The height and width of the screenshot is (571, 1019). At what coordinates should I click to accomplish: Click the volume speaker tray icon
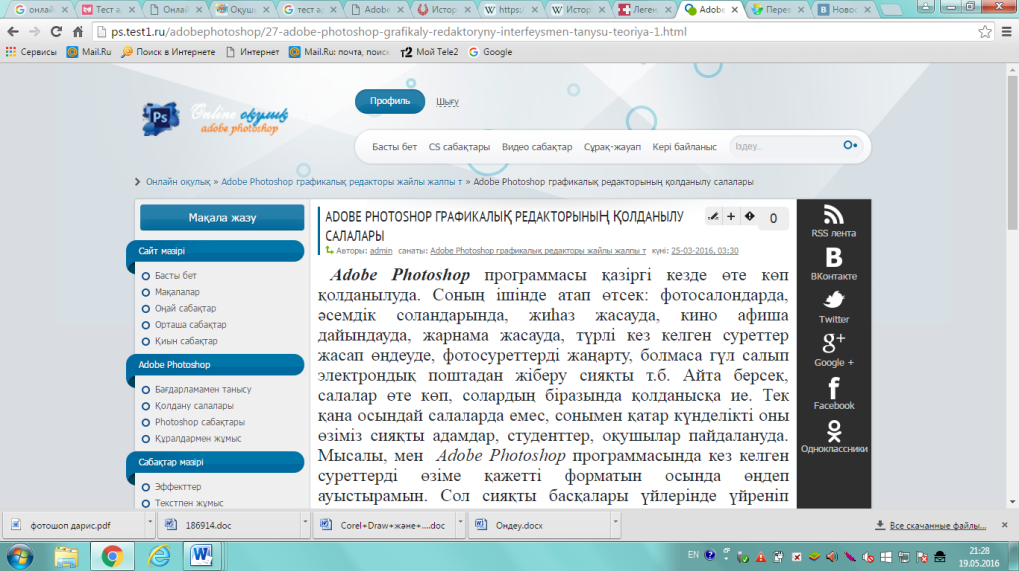(832, 557)
